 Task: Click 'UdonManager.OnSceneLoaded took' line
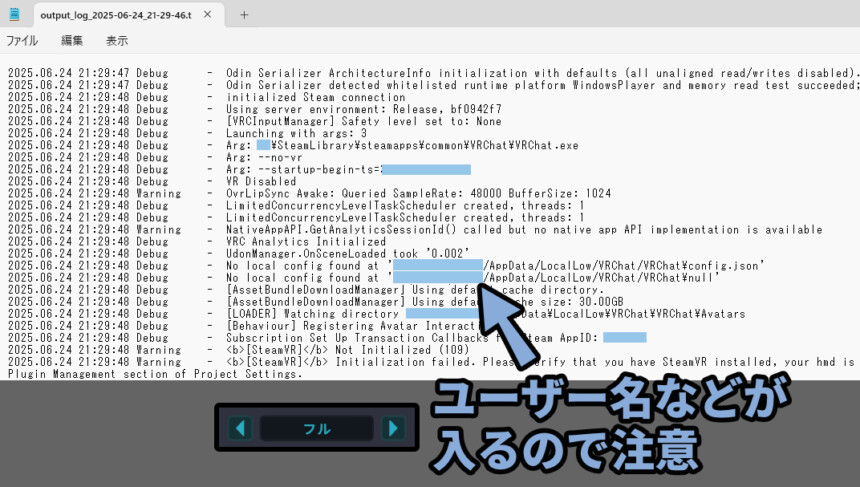(239, 254)
